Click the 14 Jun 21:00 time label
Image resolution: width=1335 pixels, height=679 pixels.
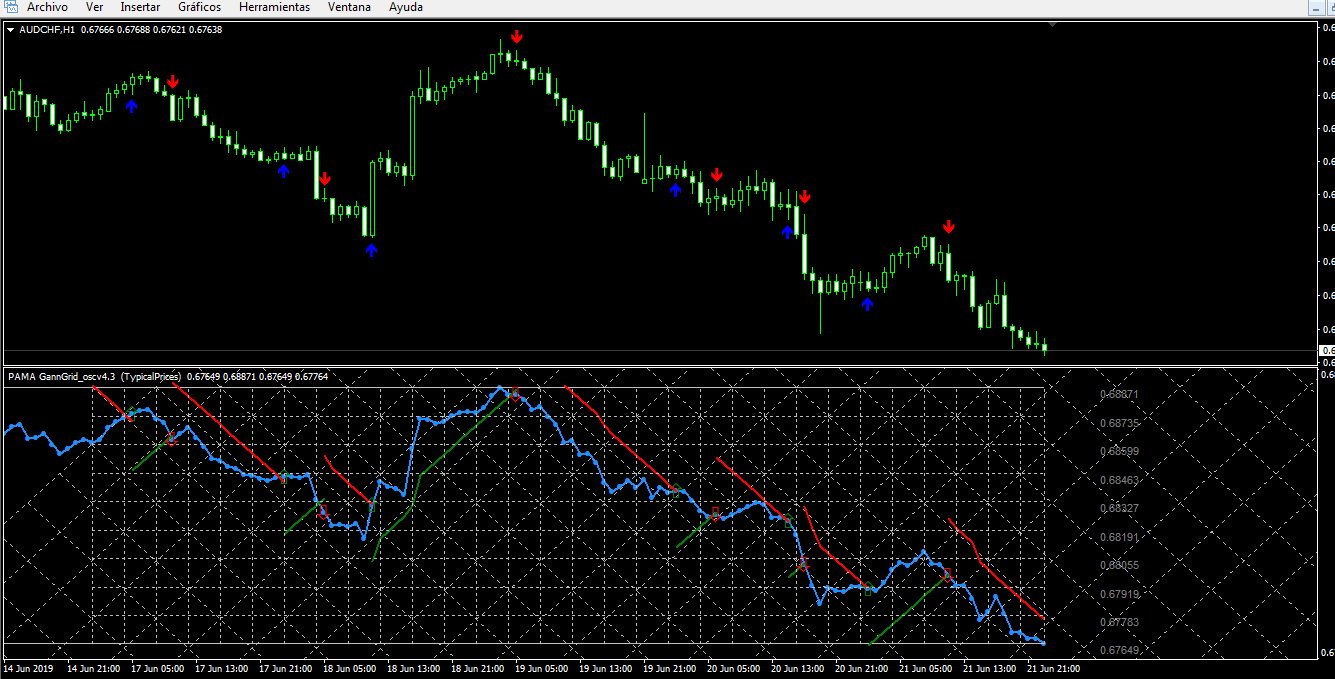coord(93,668)
